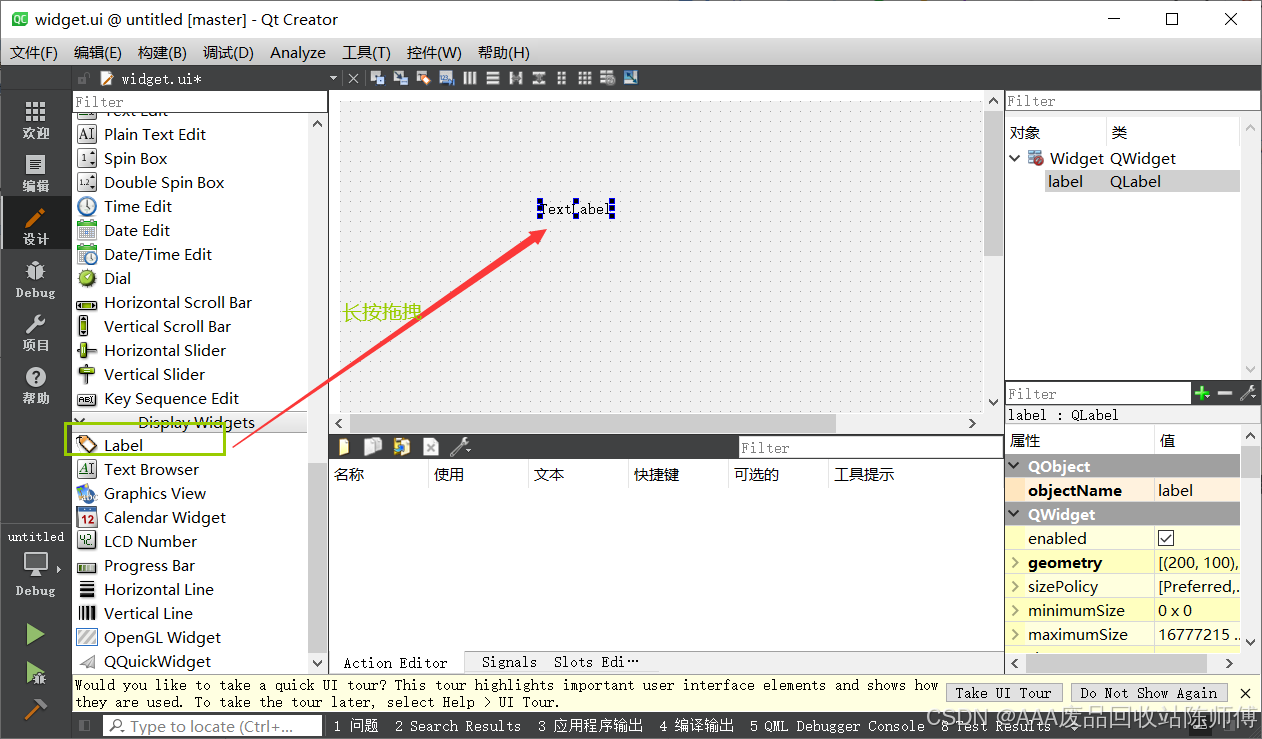This screenshot has height=739, width=1262.
Task: Click the Type to locate field
Action: 212,726
